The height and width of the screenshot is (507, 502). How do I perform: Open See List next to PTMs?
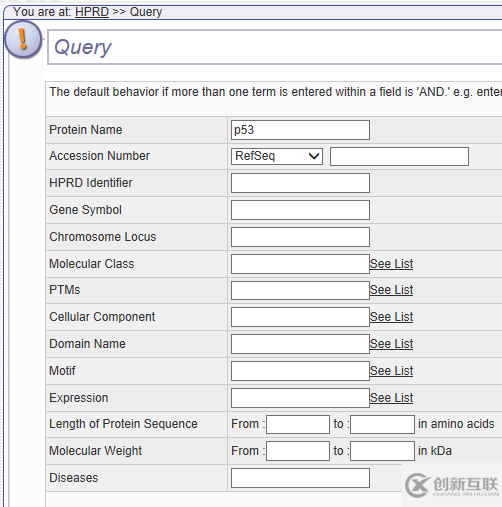pyautogui.click(x=391, y=290)
